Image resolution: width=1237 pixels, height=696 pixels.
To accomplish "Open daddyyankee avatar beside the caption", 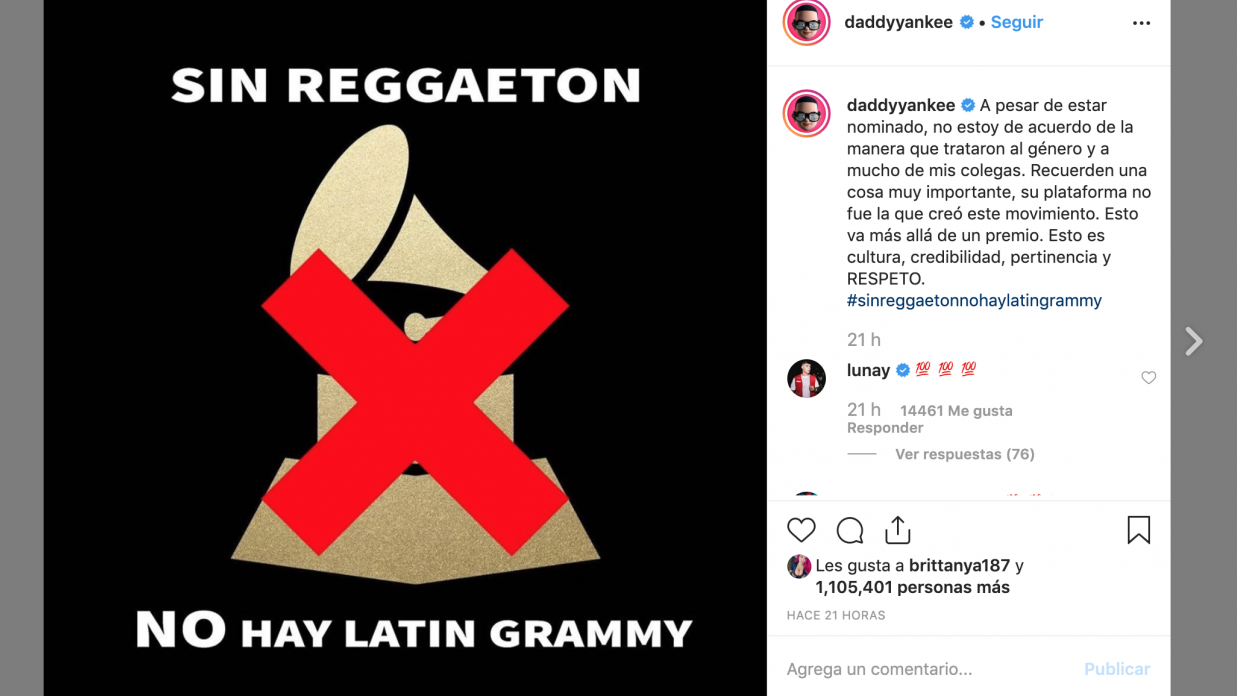I will point(806,113).
